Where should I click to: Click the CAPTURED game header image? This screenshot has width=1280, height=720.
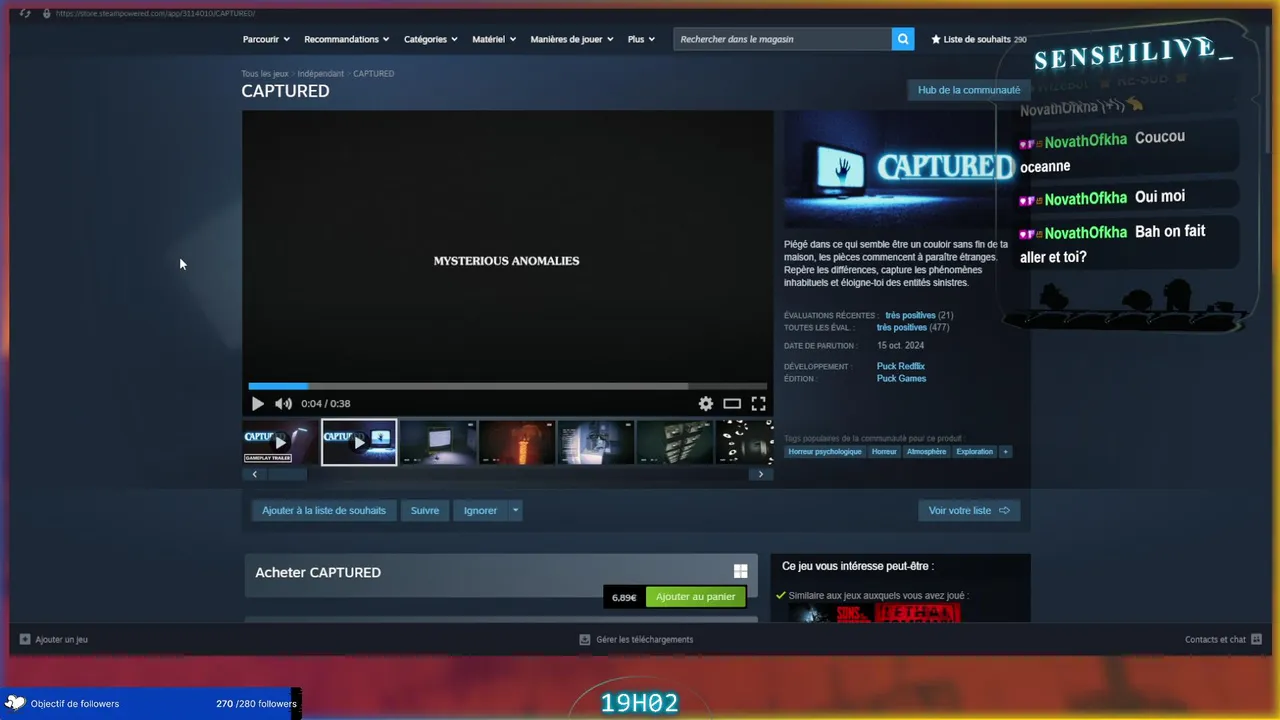coord(900,170)
